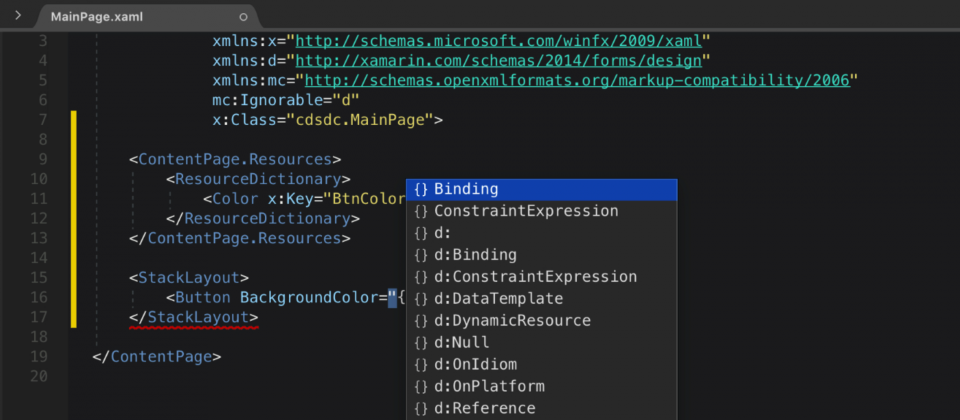Screen dimensions: 960x420
Task: Click the unsaved dot on MainPage.xaml tab
Action: 243,17
